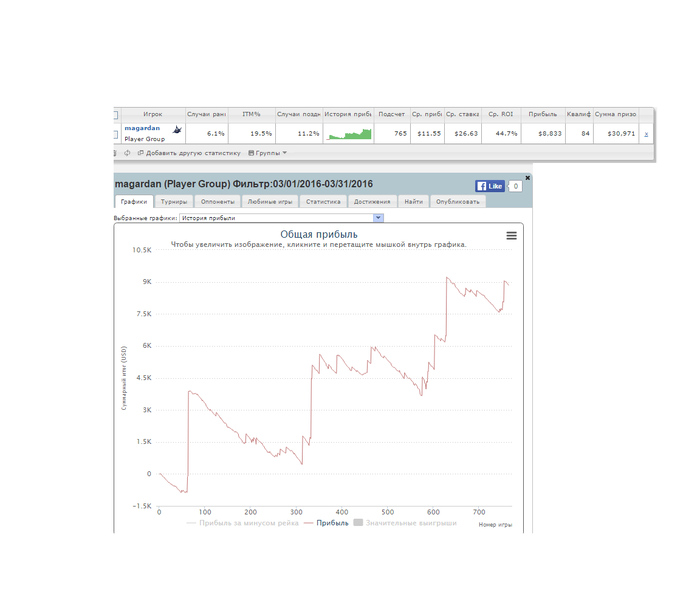
Task: Switch to the Статистика tab
Action: click(x=323, y=201)
